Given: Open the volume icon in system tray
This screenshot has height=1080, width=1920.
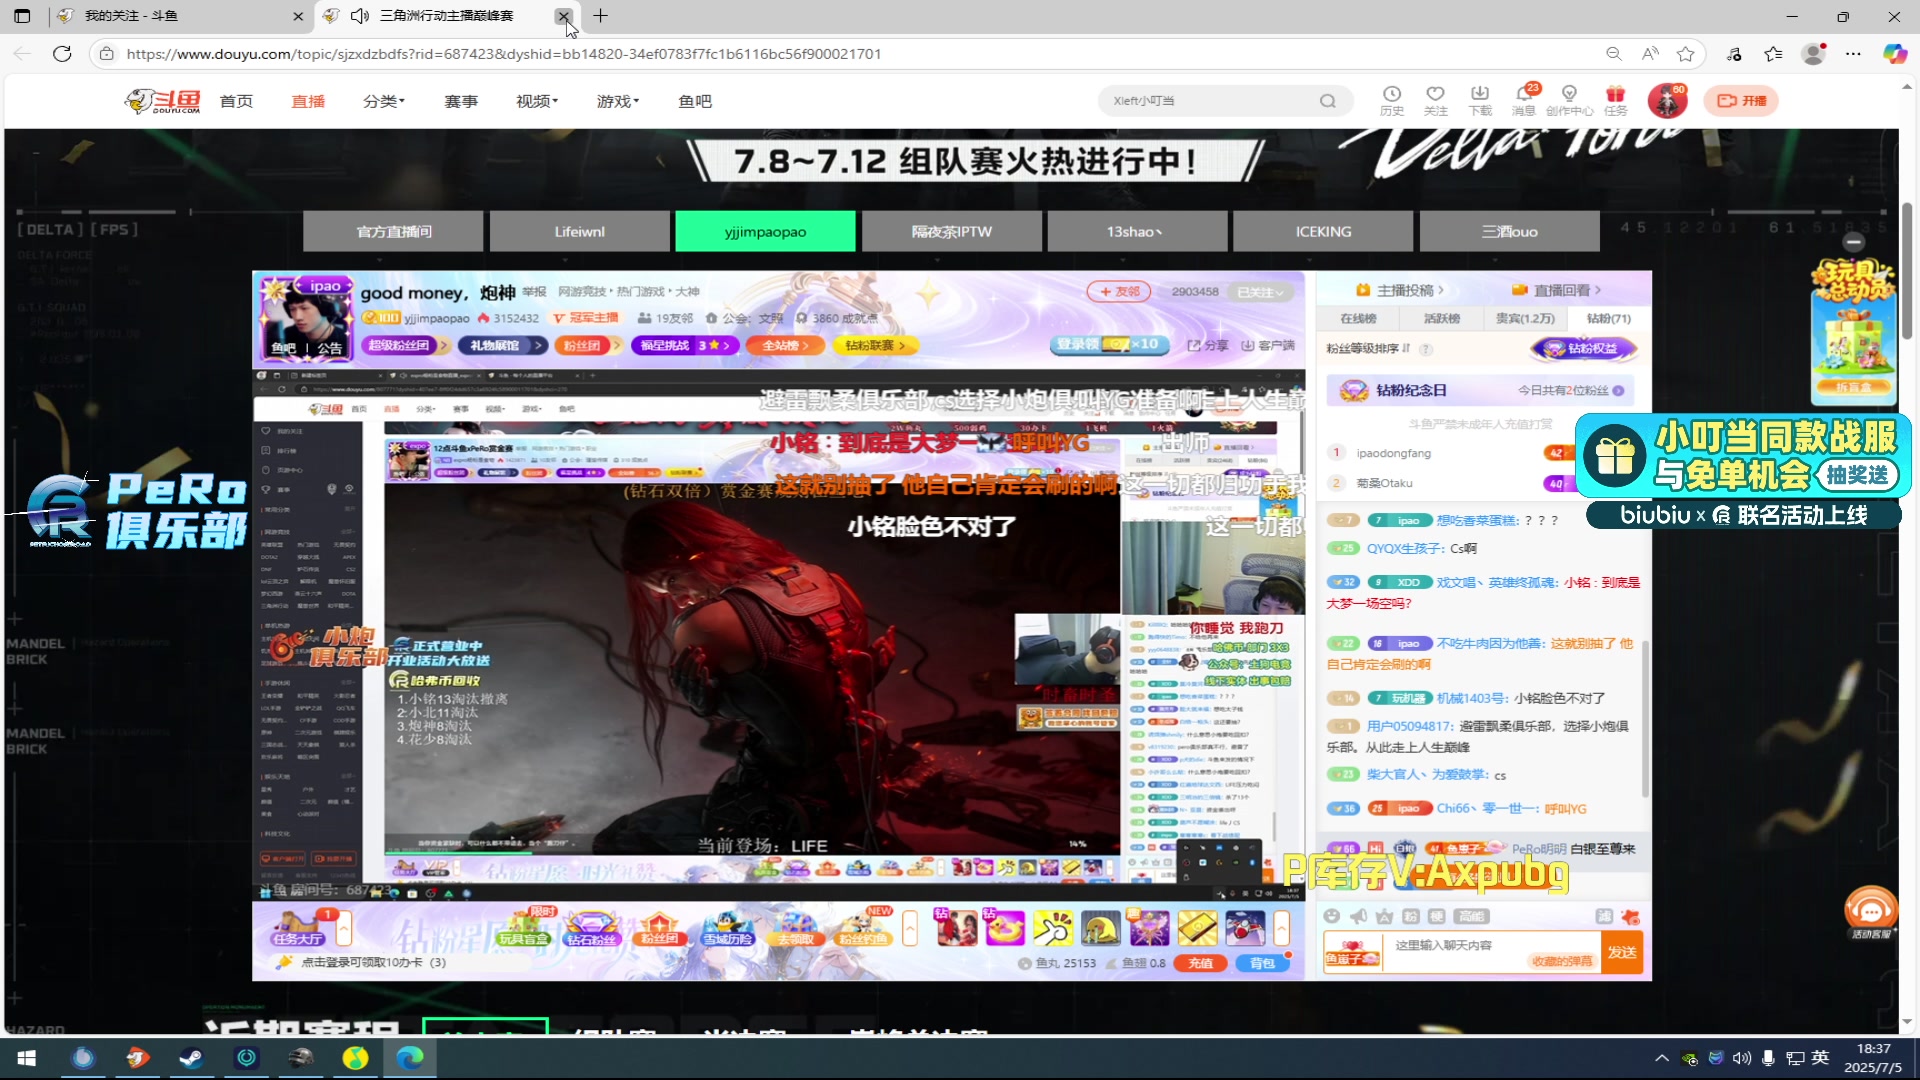Looking at the screenshot, I should tap(1741, 1058).
